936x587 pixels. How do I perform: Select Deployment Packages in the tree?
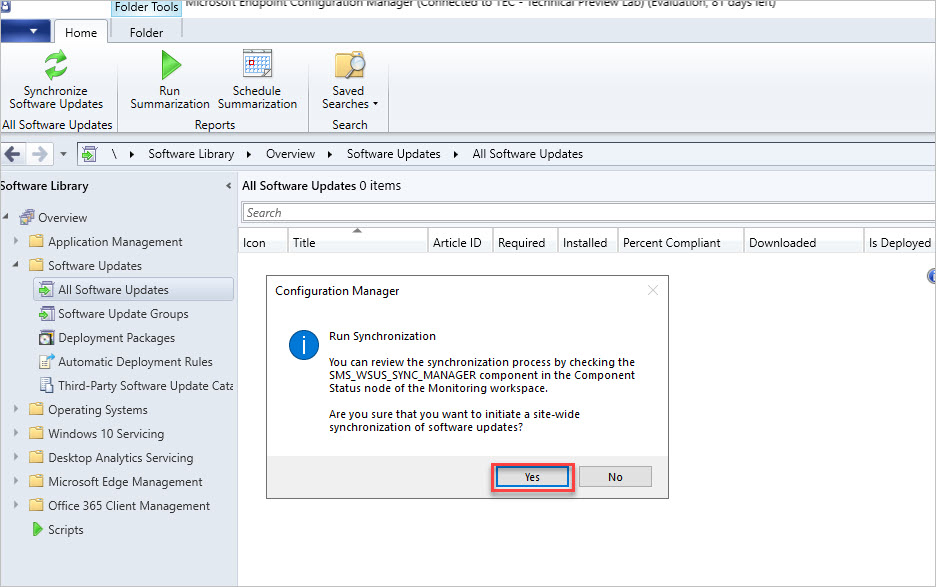116,338
